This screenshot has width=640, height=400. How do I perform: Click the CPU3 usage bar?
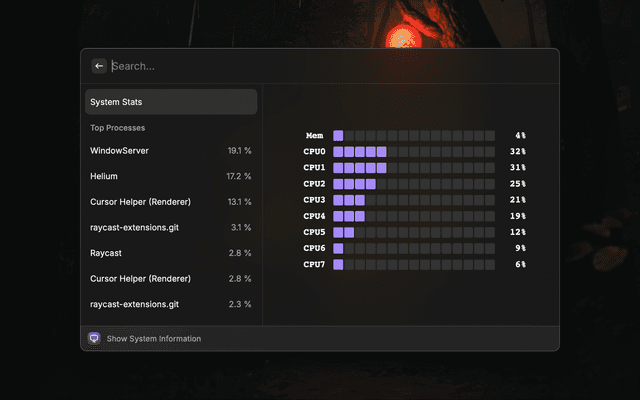tap(413, 200)
